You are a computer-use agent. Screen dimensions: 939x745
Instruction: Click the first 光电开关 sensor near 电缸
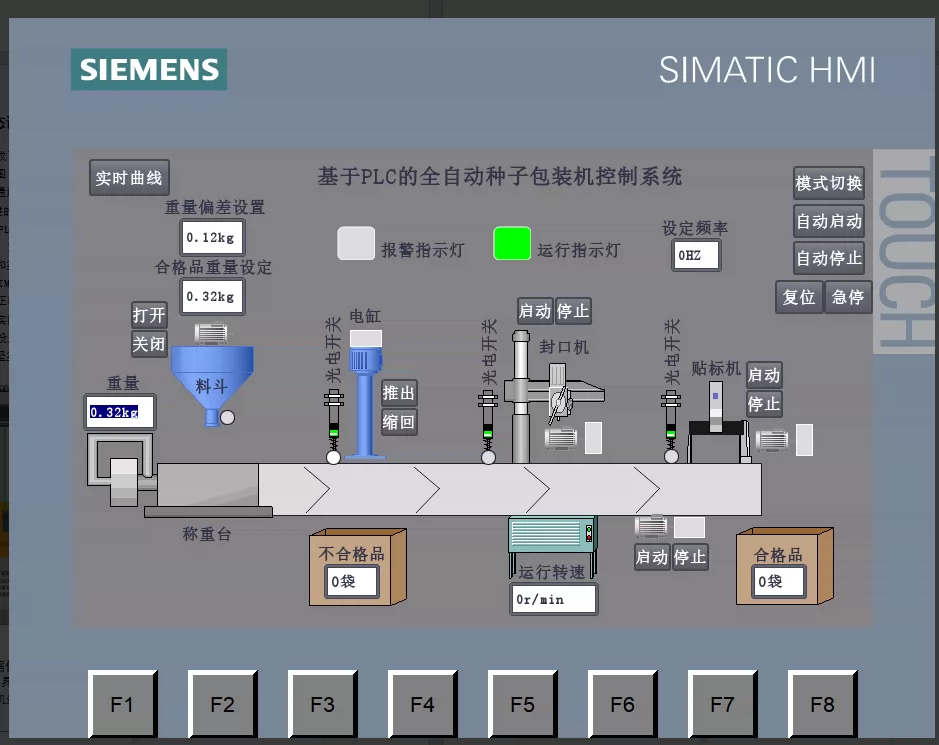pyautogui.click(x=334, y=426)
